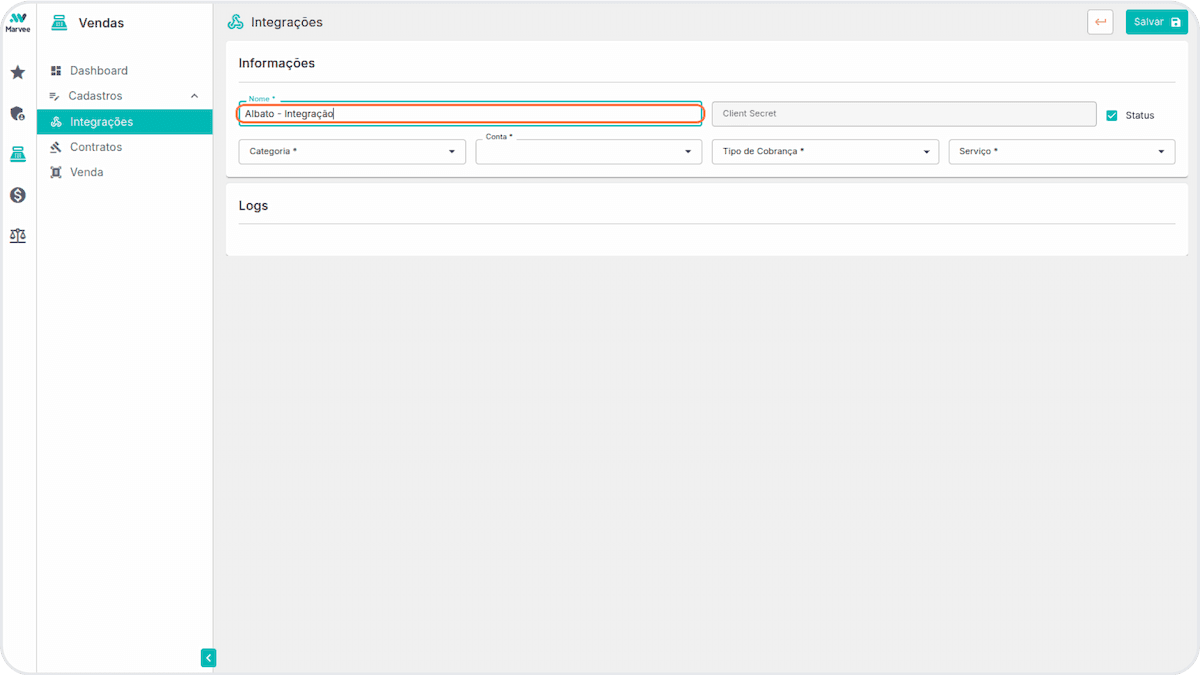Image resolution: width=1200 pixels, height=675 pixels.
Task: Click the orange back arrow icon
Action: pyautogui.click(x=1100, y=22)
